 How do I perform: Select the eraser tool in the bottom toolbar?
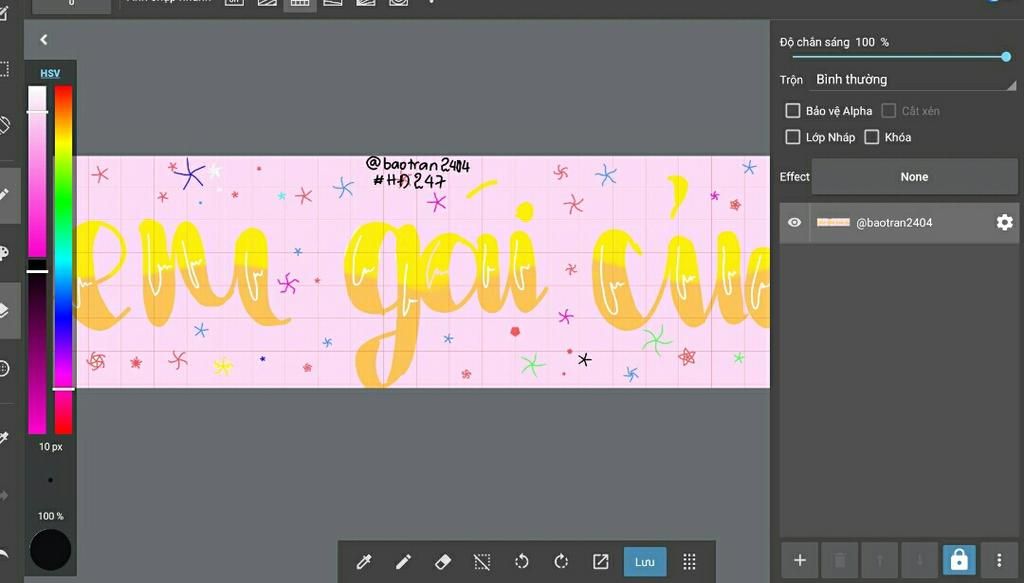coord(443,561)
